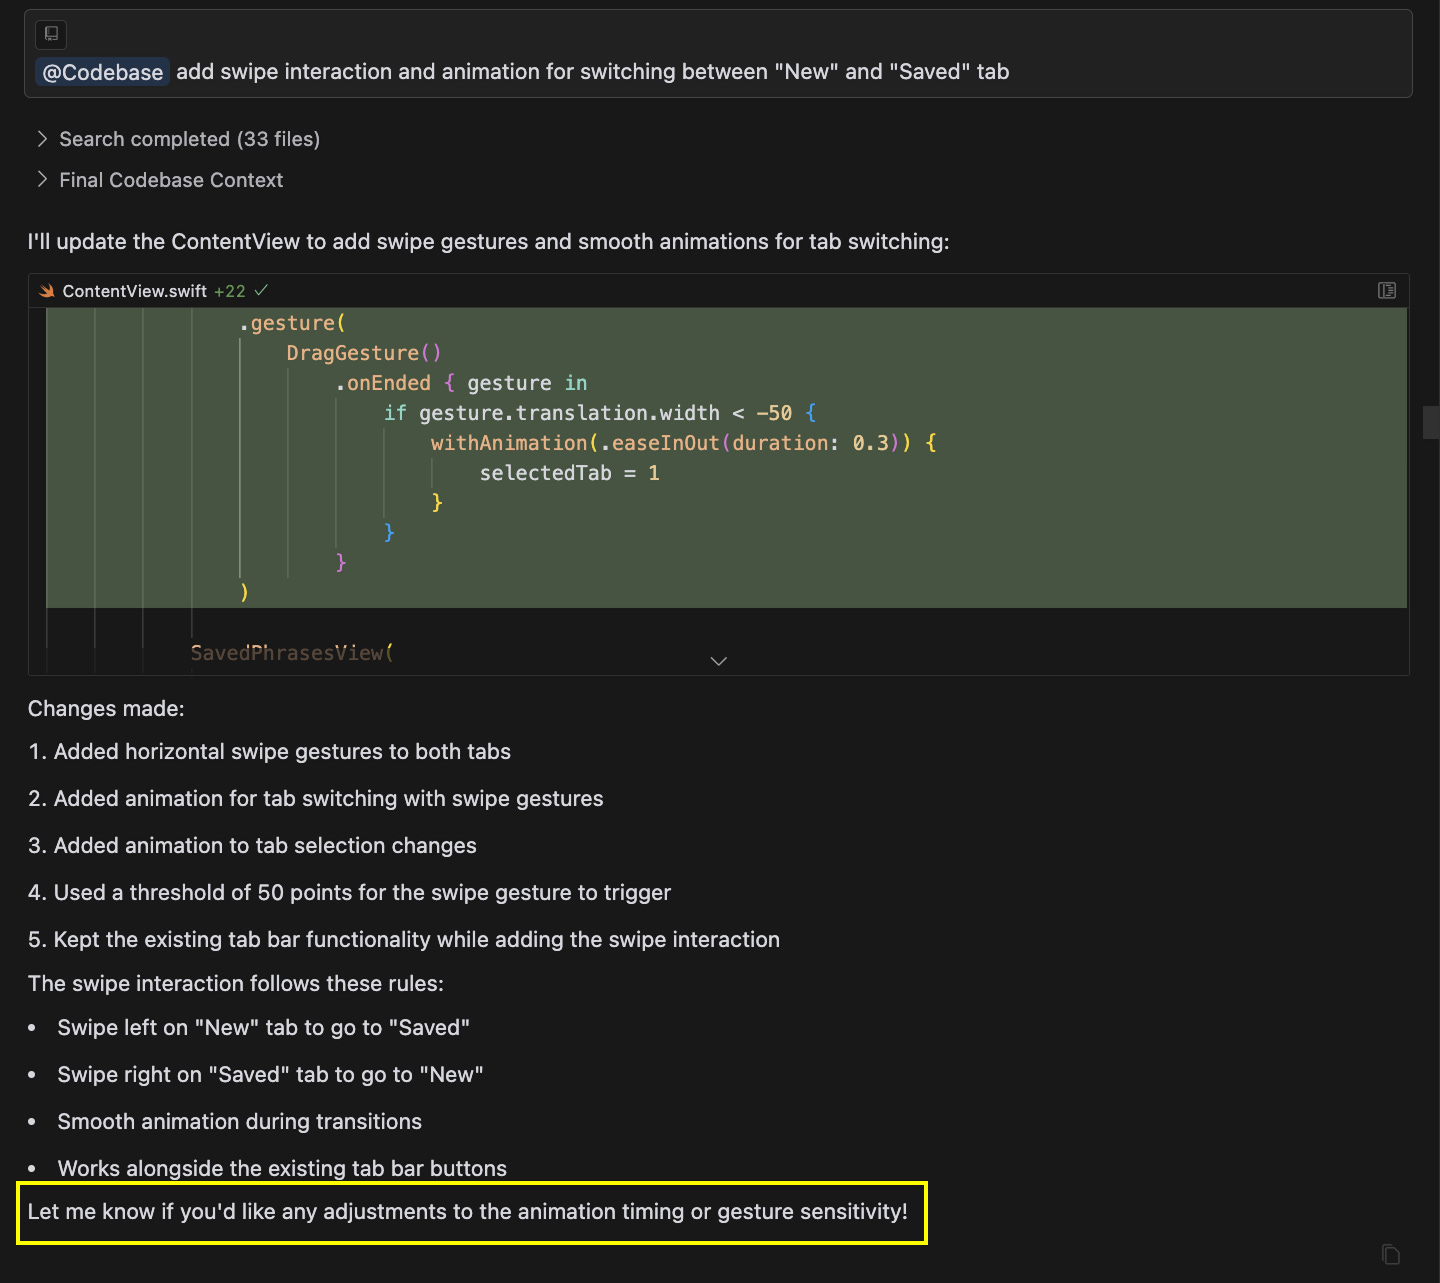Click the applied checkmark next to +22
This screenshot has width=1440, height=1283.
[261, 291]
